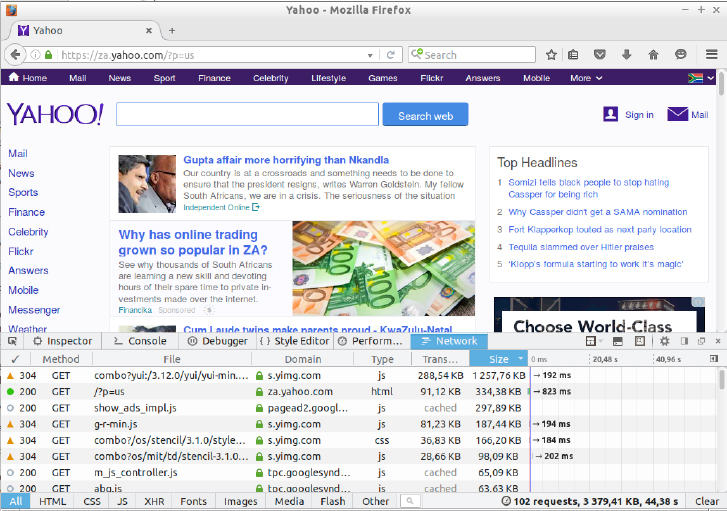This screenshot has height=511, width=727.
Task: Click the green padlock in the URL bar
Action: 48,55
